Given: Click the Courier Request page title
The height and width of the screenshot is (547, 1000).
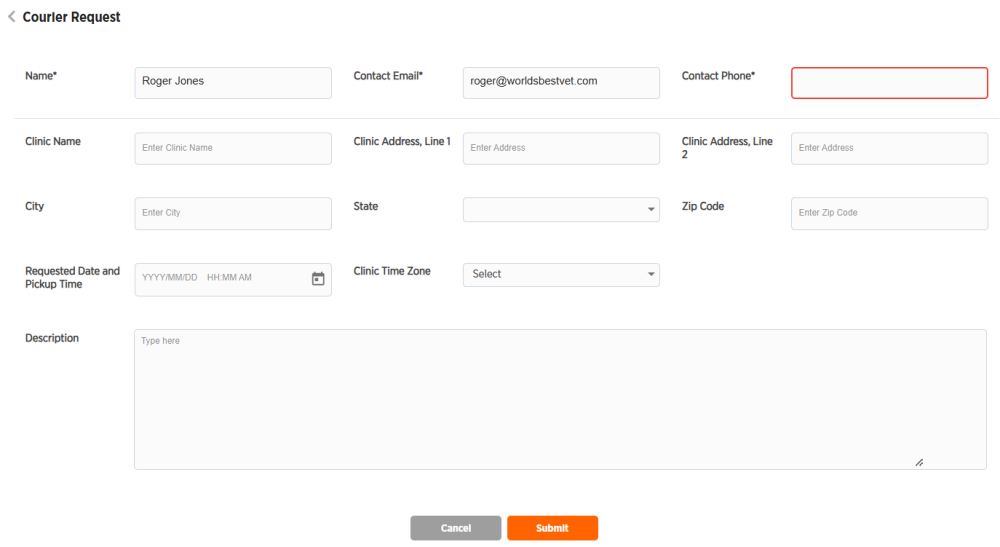Looking at the screenshot, I should [71, 17].
